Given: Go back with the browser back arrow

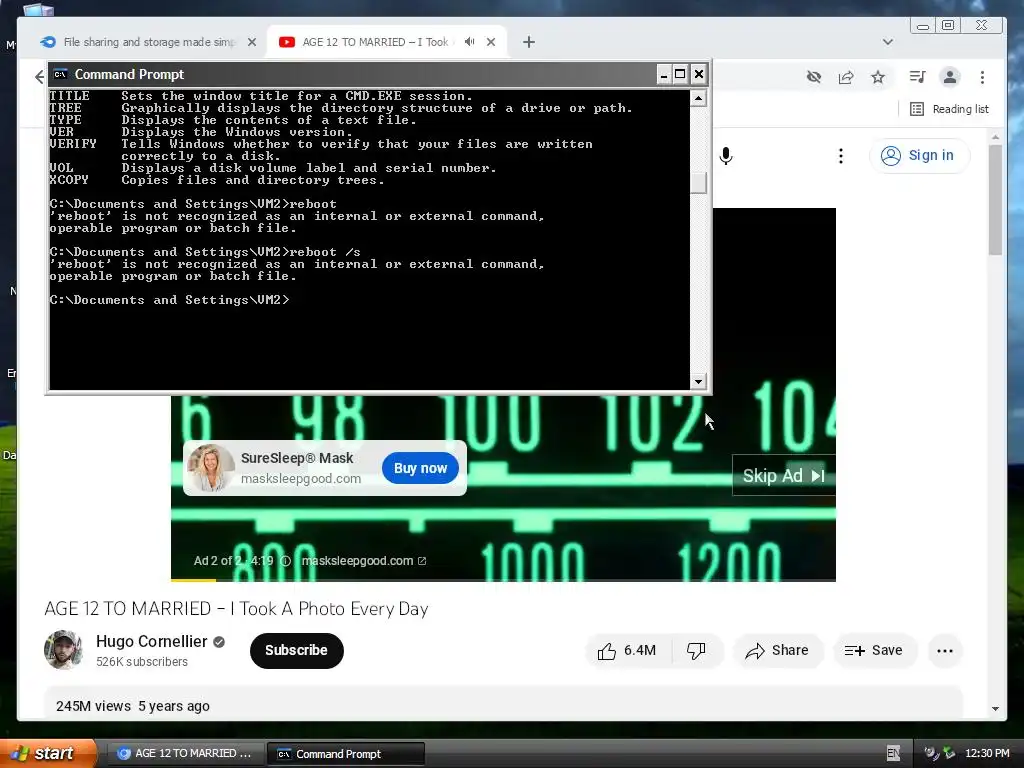Looking at the screenshot, I should (x=39, y=77).
